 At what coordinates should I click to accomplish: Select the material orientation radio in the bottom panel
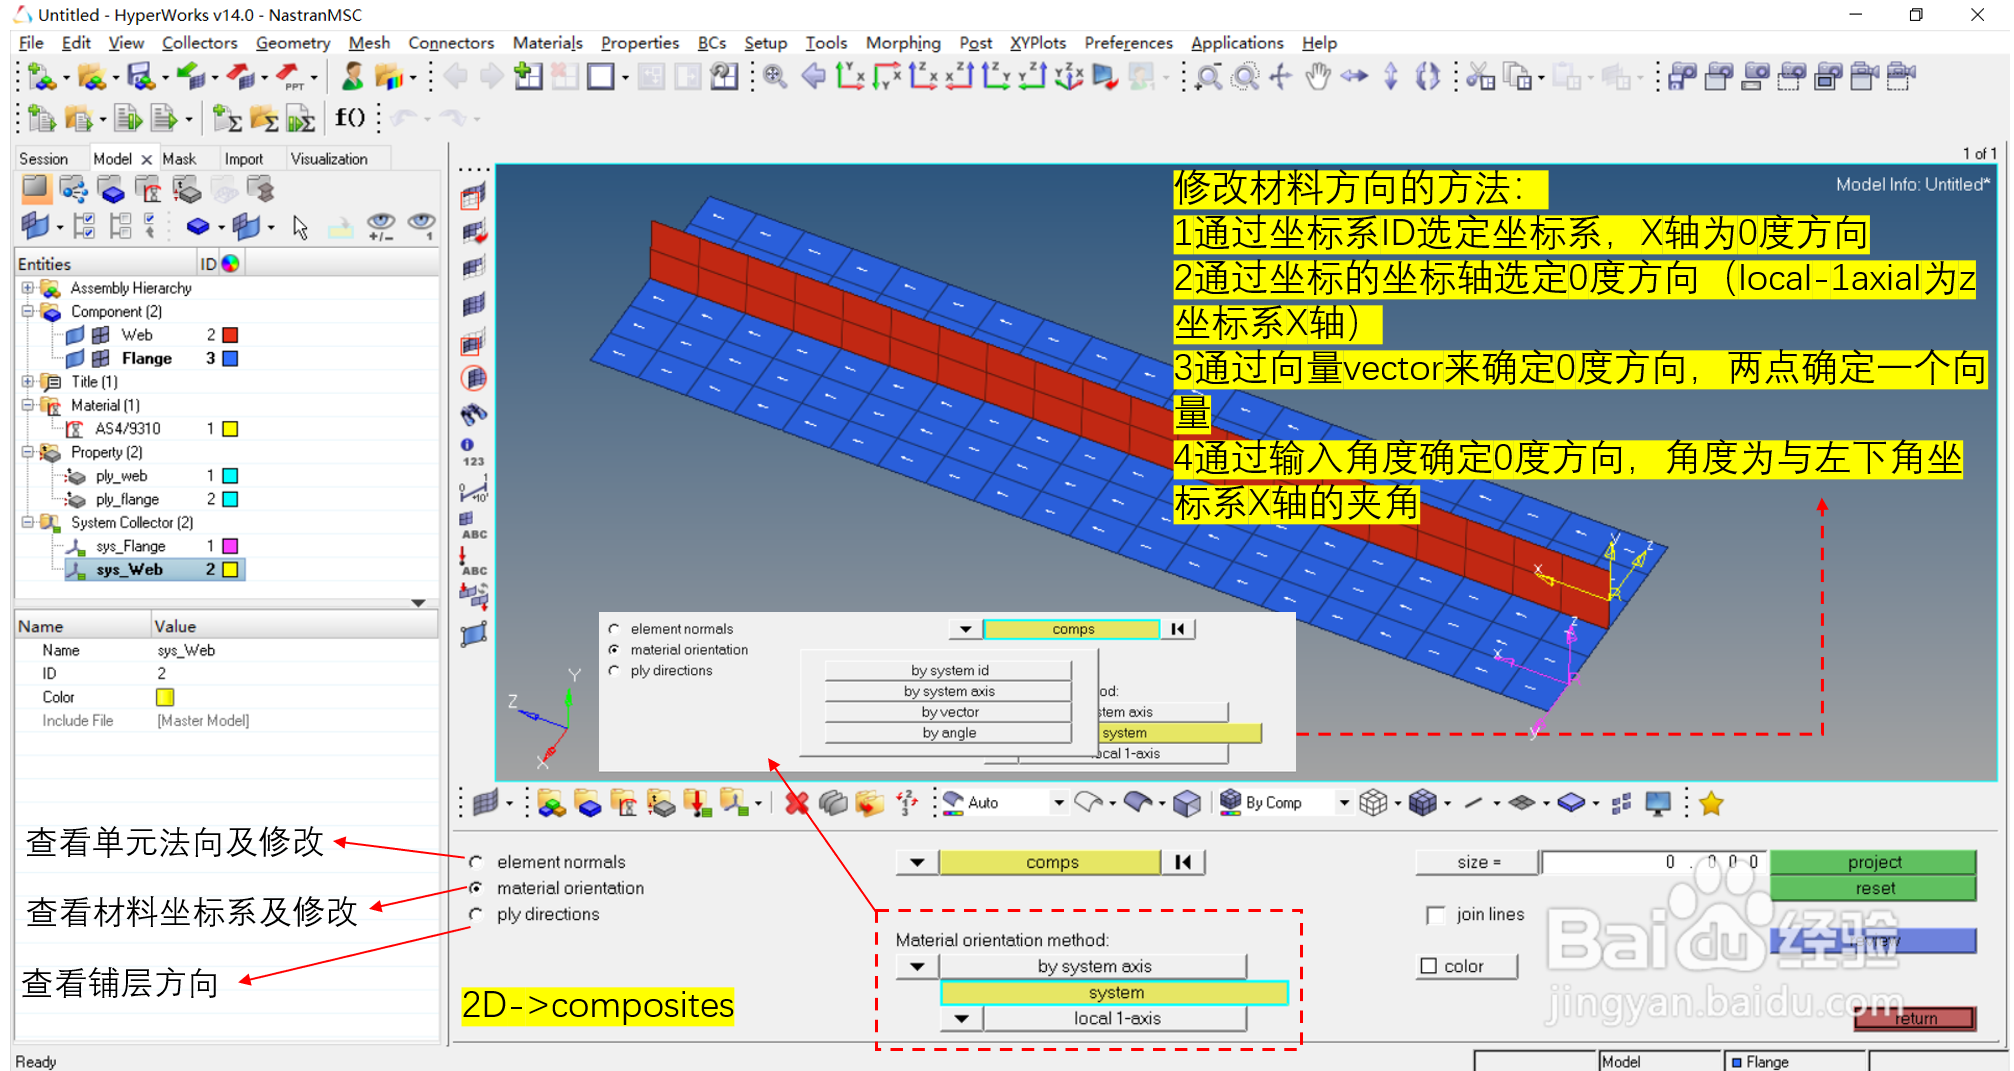pos(476,888)
